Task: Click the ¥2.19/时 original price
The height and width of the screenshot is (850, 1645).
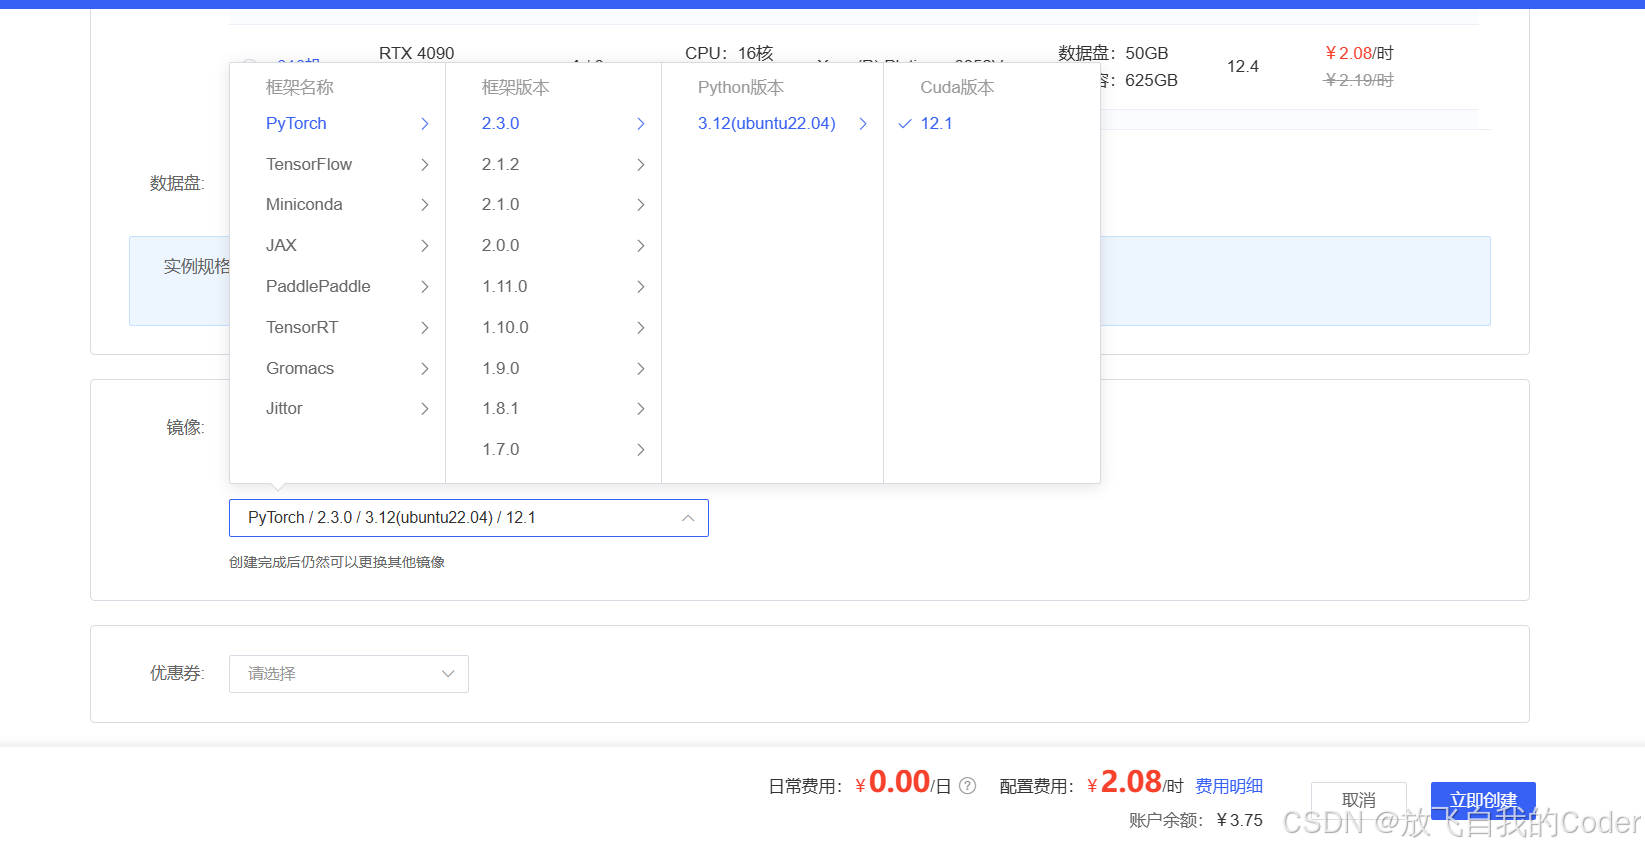Action: (x=1359, y=80)
